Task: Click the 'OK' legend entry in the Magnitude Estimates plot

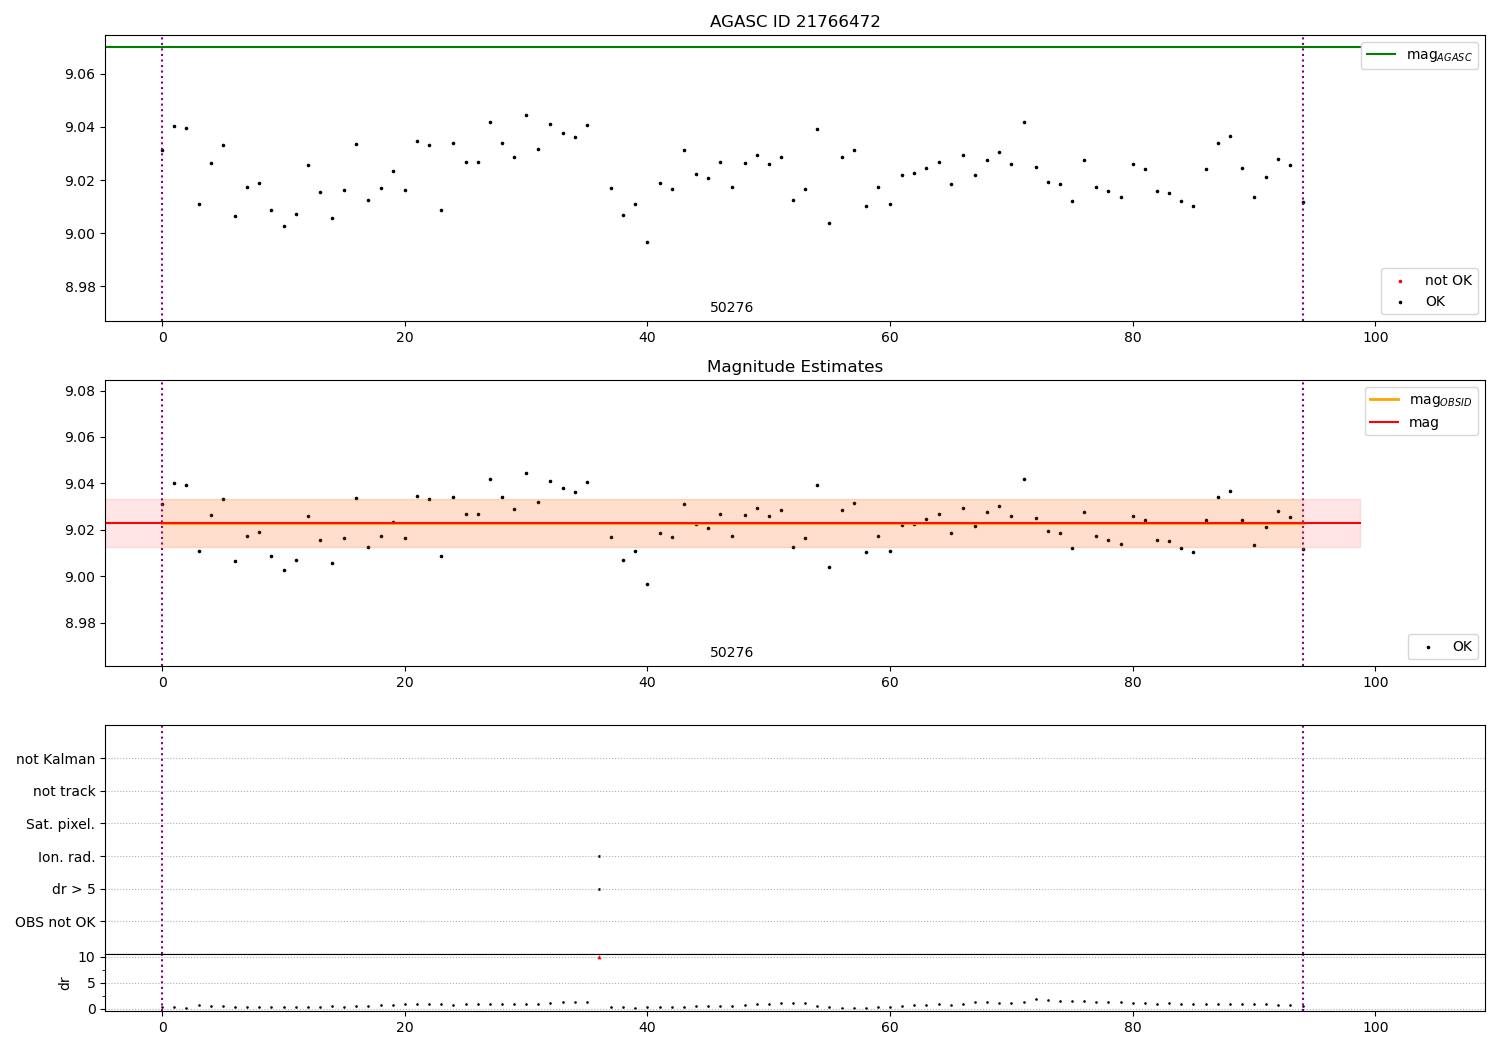Action: pyautogui.click(x=1448, y=647)
